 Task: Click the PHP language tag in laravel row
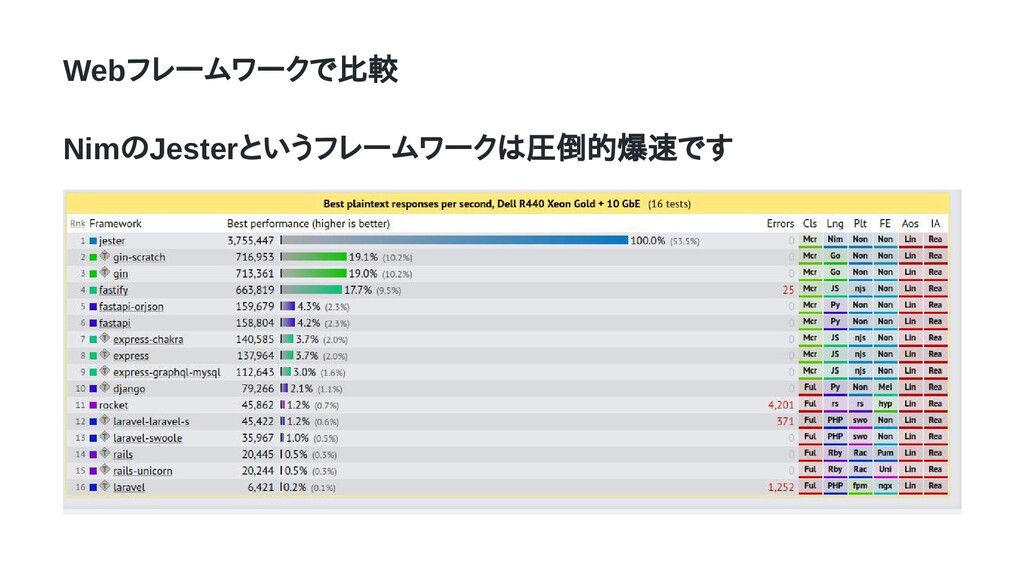[x=835, y=486]
